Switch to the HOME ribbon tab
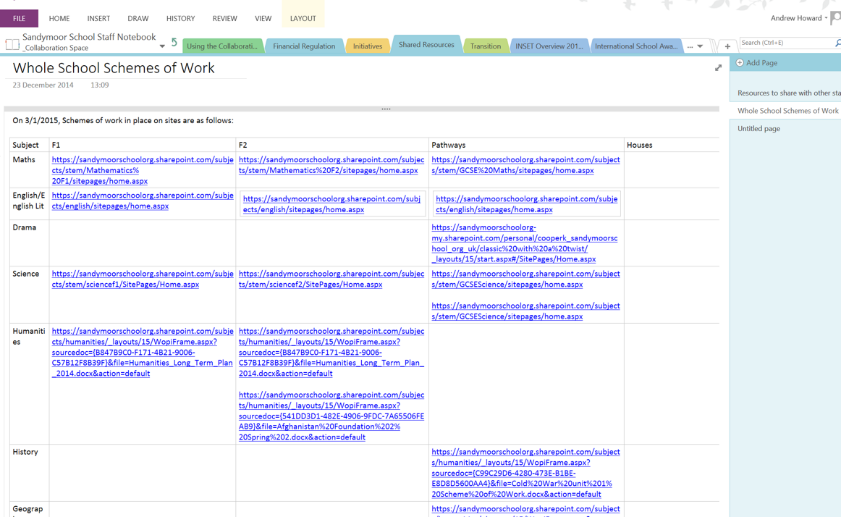 (59, 18)
